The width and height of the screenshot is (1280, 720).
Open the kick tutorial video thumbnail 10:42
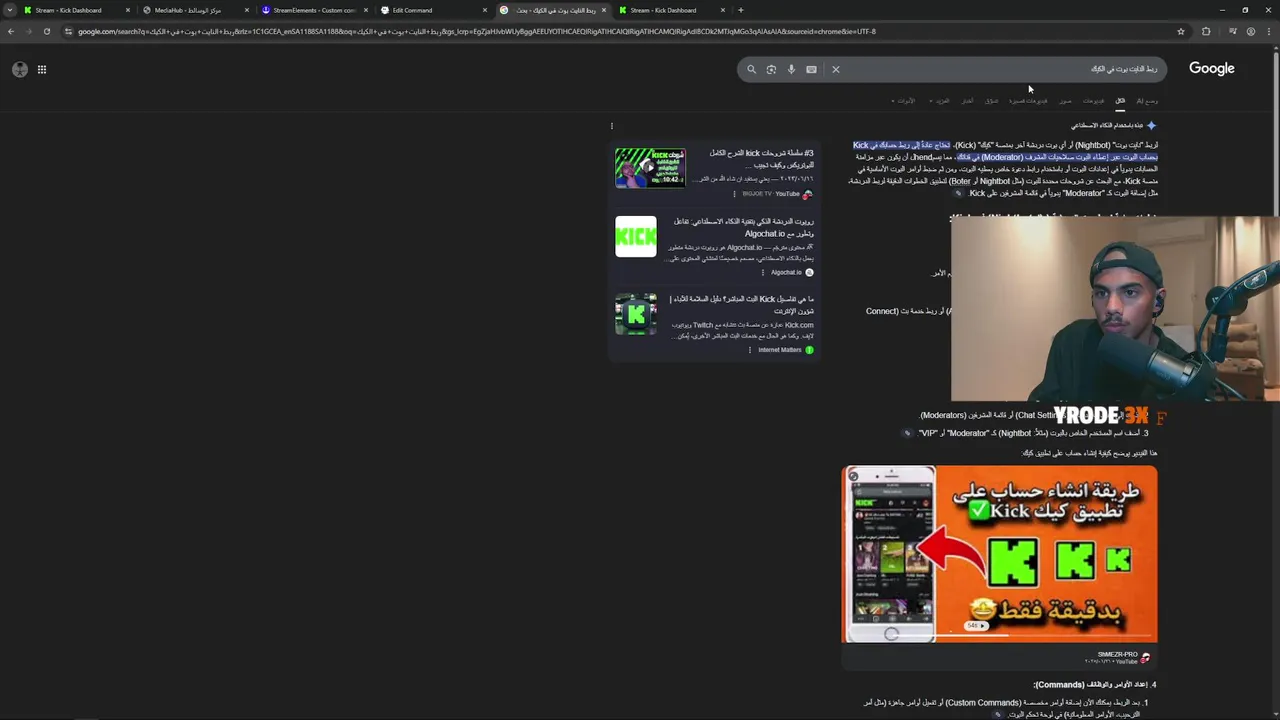pos(650,167)
